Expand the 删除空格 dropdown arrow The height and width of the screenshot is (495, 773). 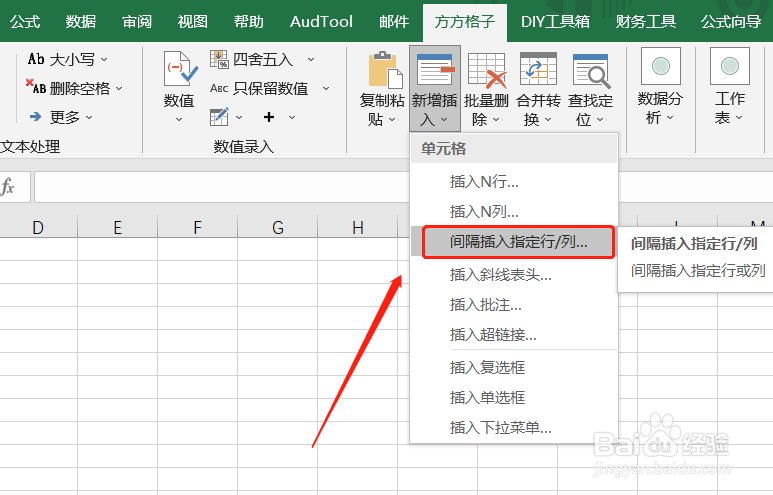click(119, 89)
